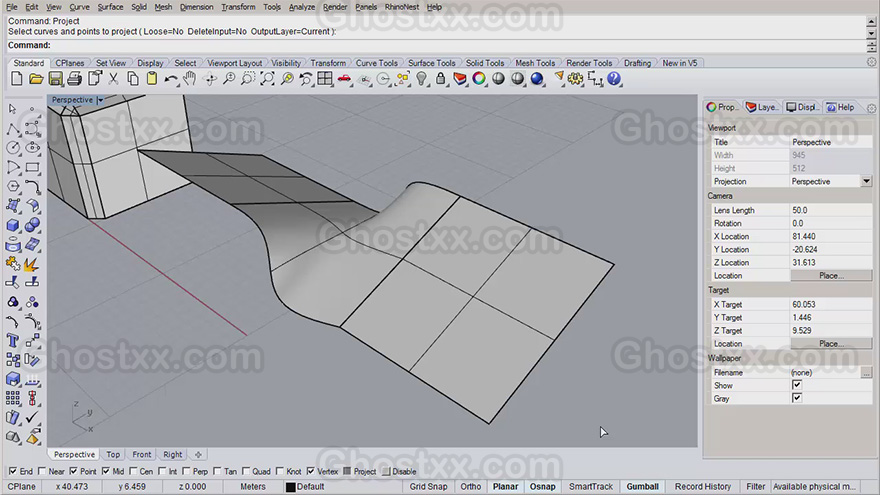The height and width of the screenshot is (495, 880).
Task: Click the four-viewport layout icon
Action: tap(325, 79)
